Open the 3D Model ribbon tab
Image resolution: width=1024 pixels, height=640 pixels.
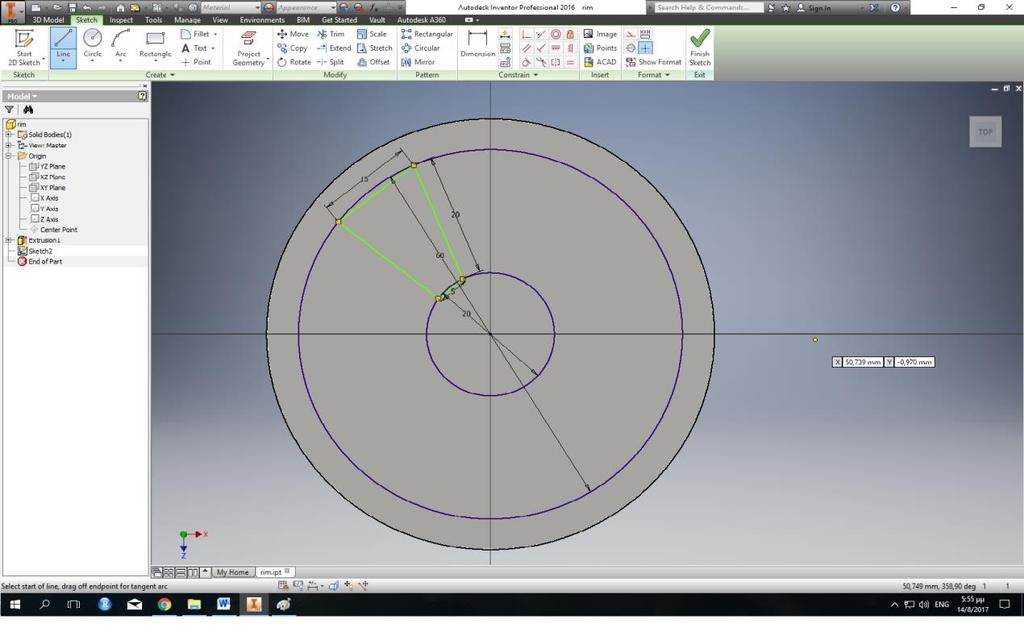coord(48,20)
